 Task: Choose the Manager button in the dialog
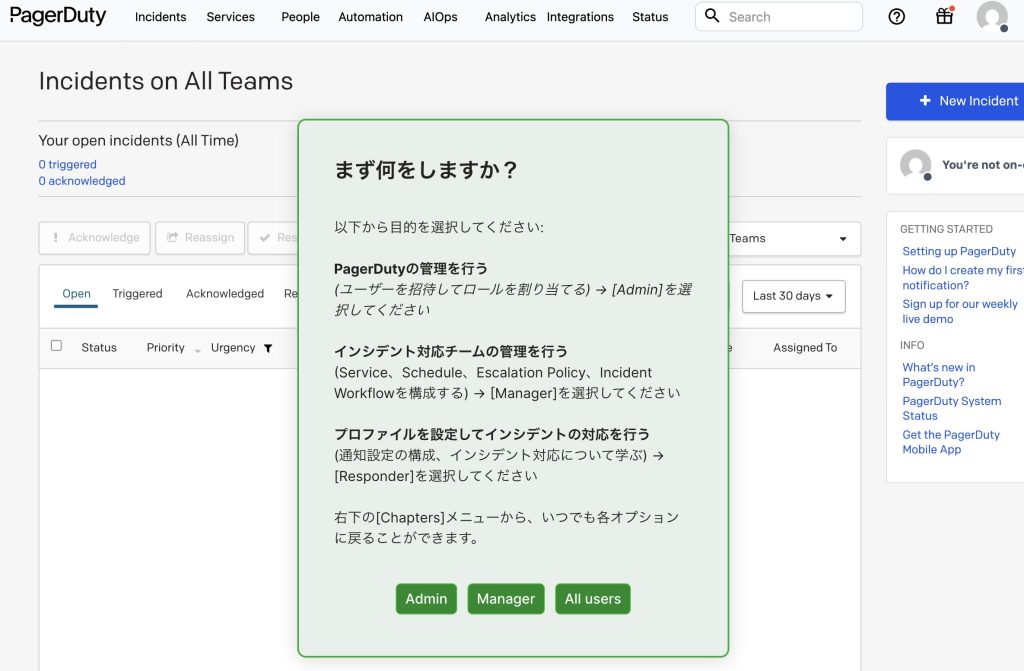coord(506,598)
